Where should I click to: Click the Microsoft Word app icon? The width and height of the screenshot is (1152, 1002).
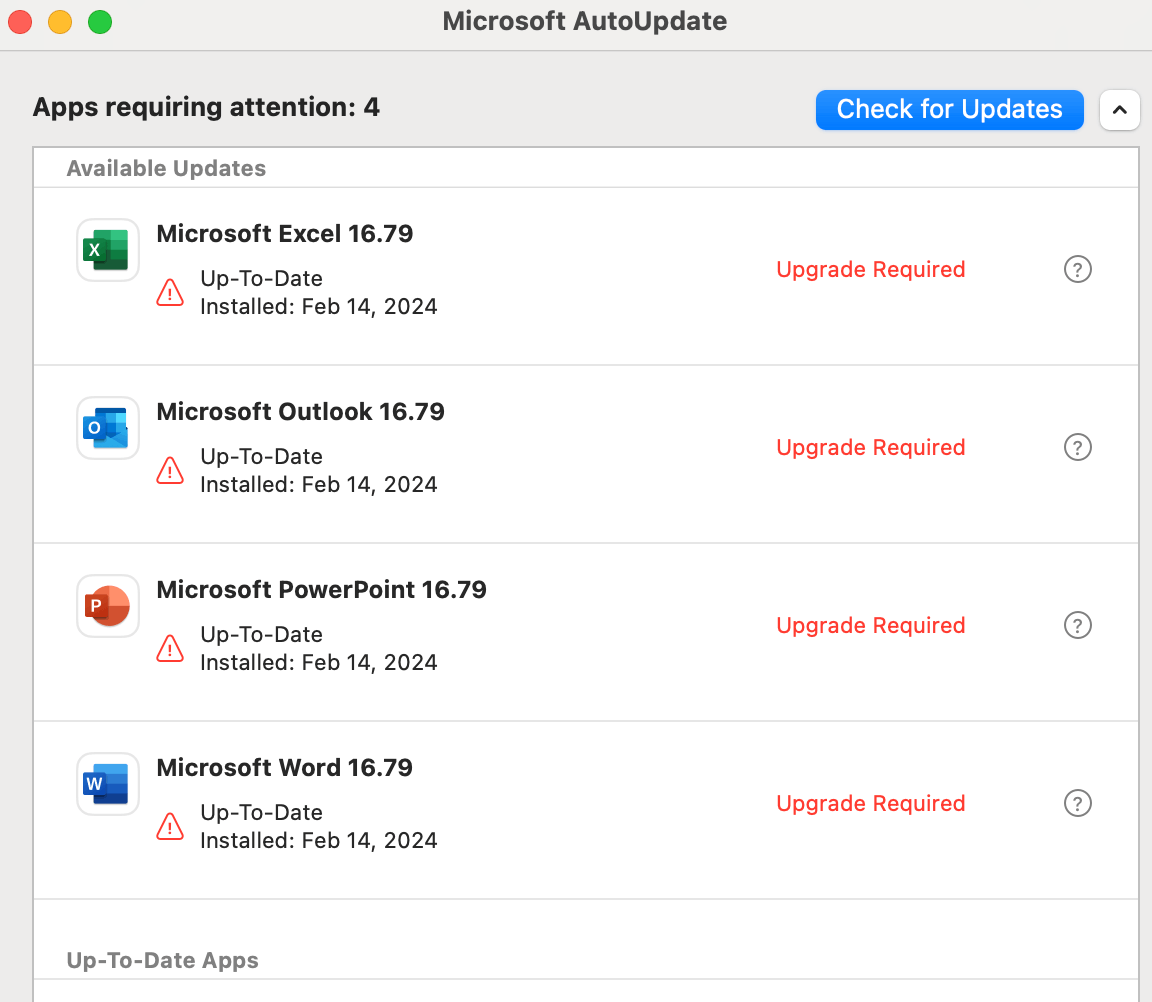tap(108, 784)
